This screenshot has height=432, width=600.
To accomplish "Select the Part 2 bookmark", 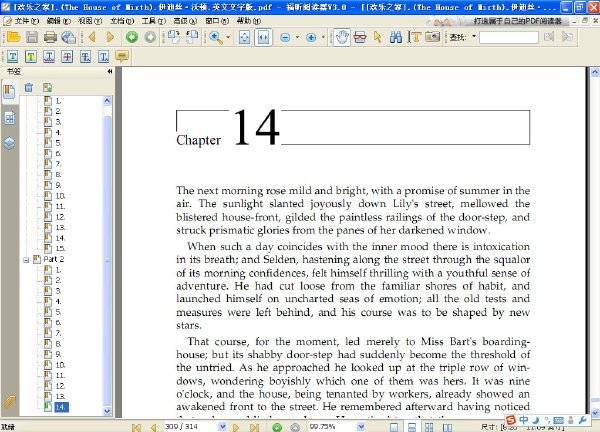I will [x=54, y=259].
